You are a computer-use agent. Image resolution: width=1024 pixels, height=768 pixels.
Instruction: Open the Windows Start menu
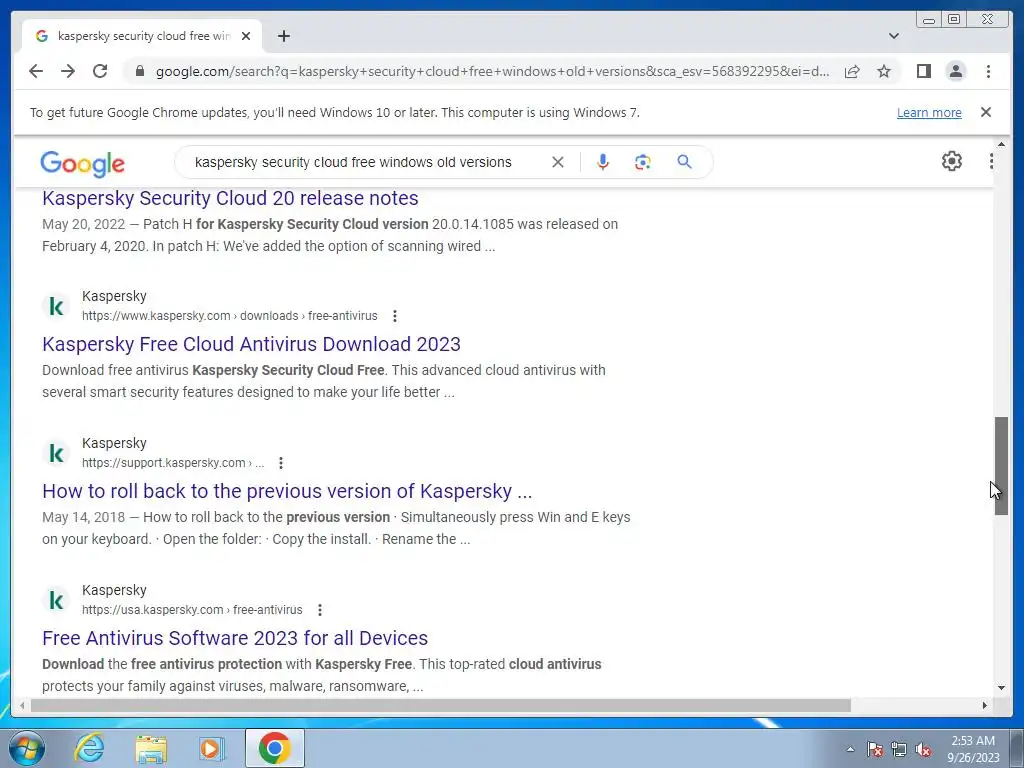point(26,748)
